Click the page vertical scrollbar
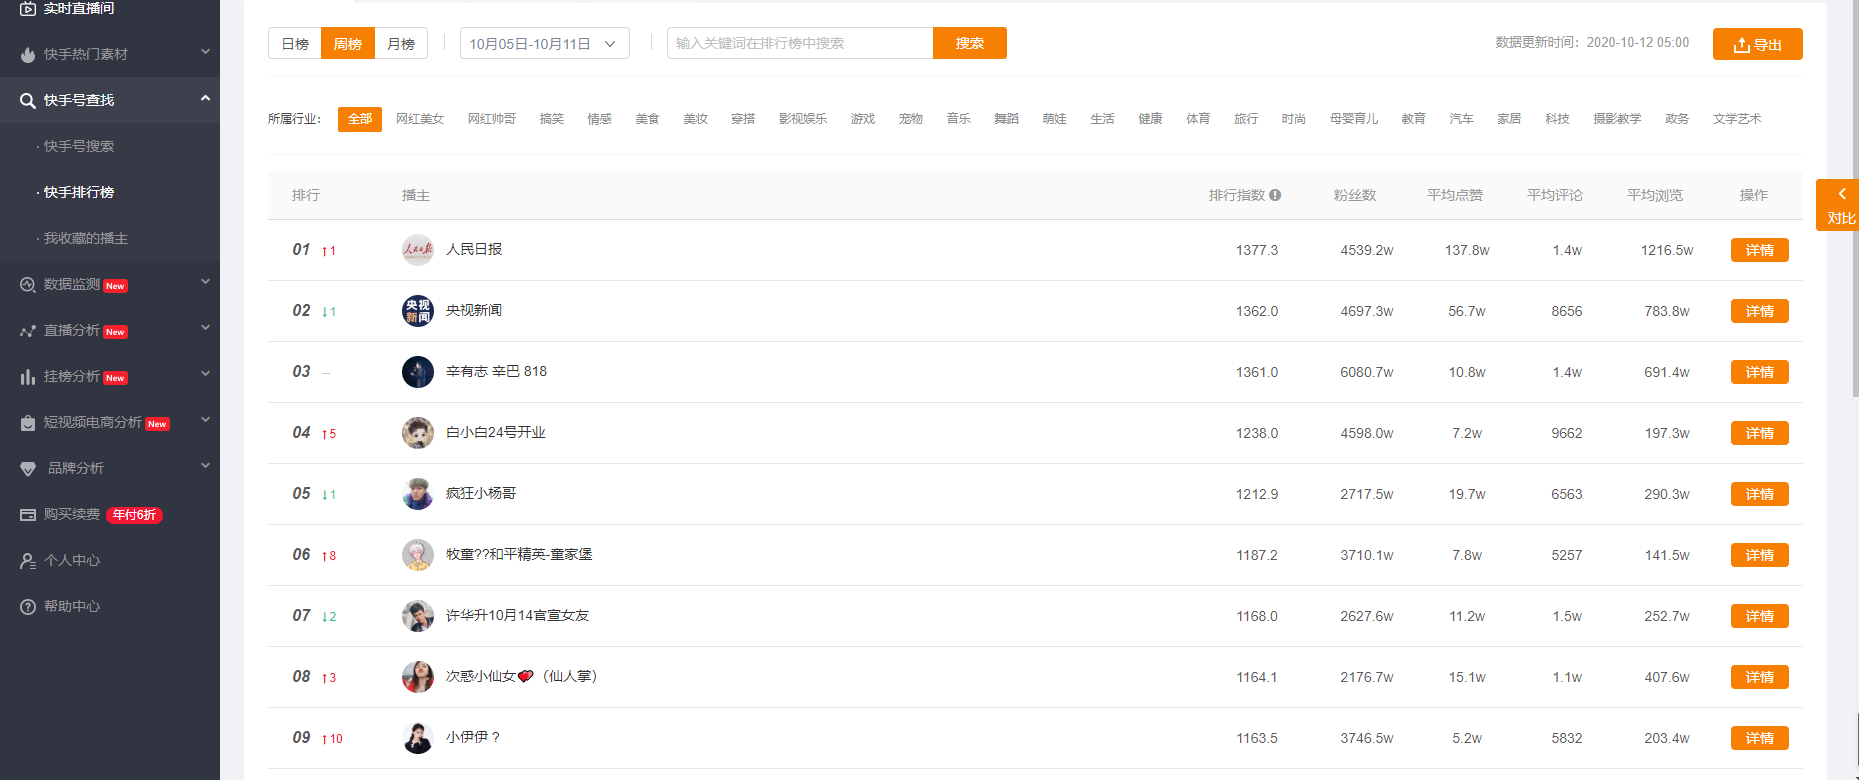Screen dimensions: 1859x780 coord(1855,200)
